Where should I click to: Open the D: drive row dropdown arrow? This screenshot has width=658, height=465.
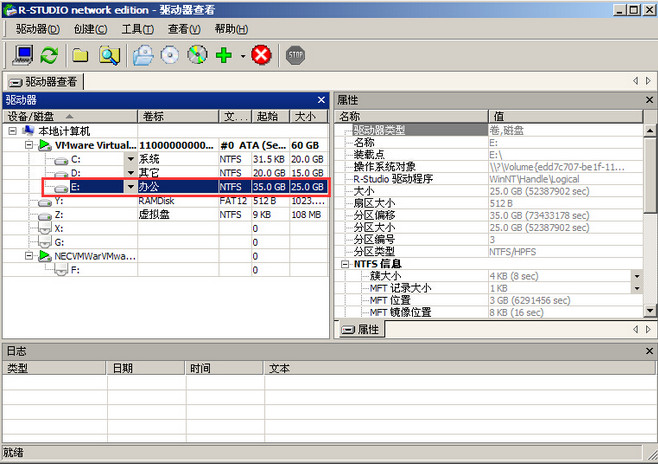tap(131, 173)
